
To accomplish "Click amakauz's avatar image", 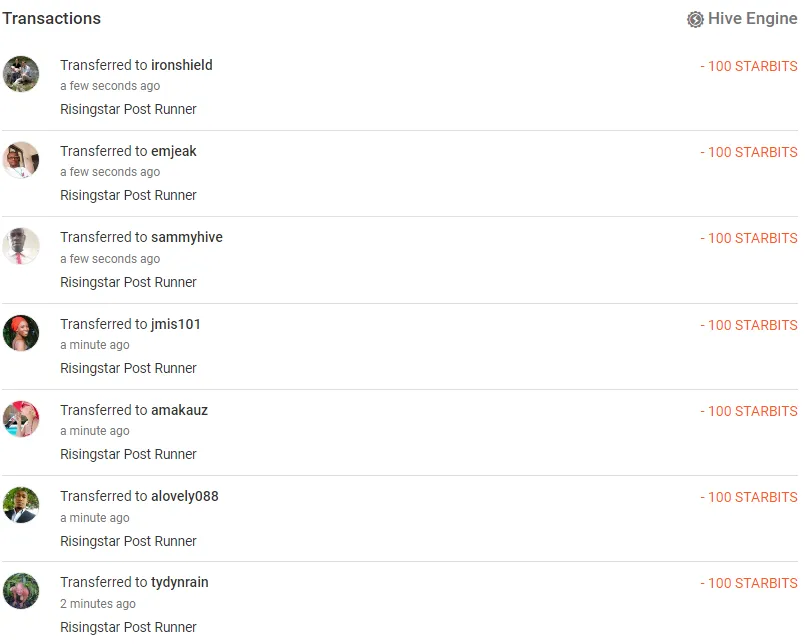I will pyautogui.click(x=21, y=419).
